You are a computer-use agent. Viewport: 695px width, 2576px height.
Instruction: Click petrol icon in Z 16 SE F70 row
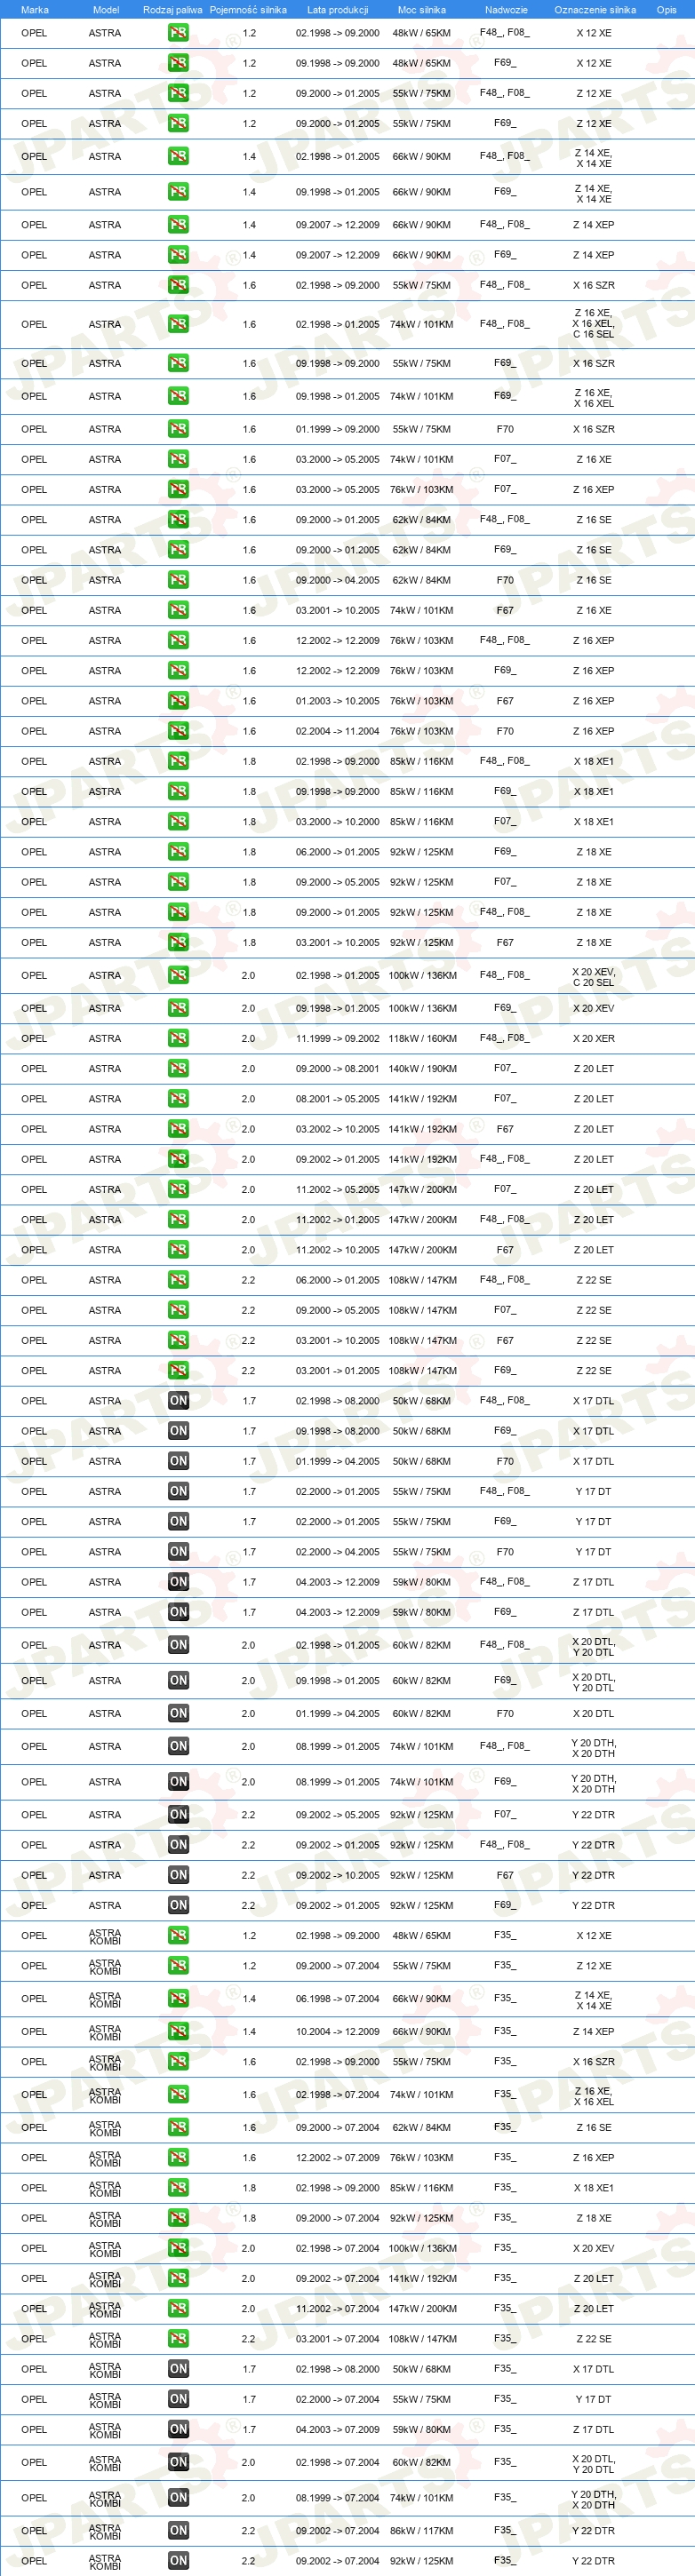click(178, 580)
